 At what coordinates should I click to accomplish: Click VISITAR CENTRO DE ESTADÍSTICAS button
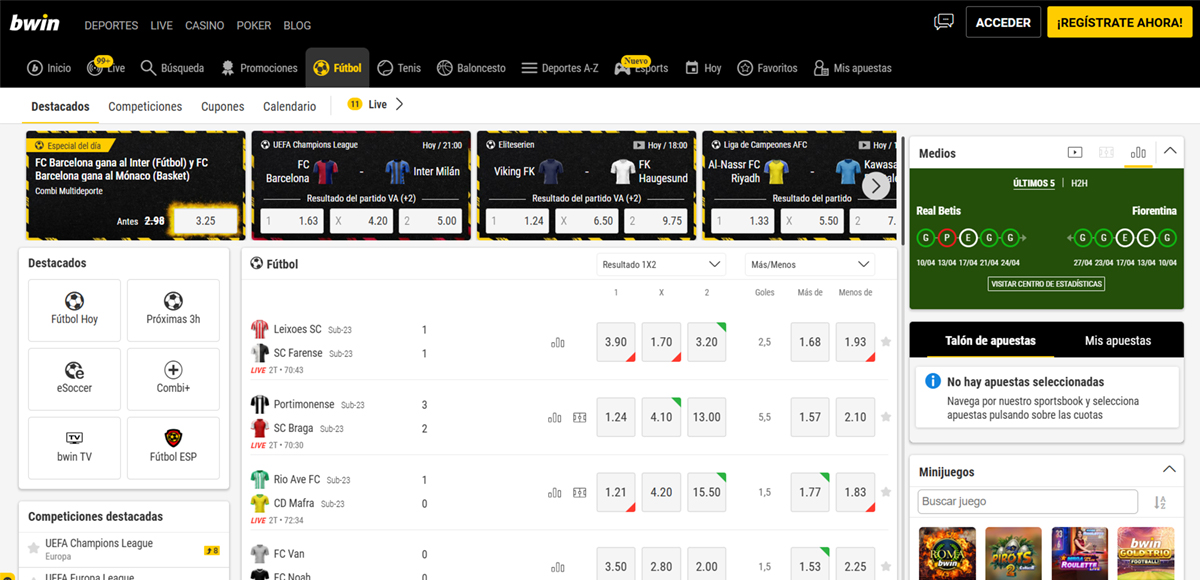[x=1047, y=284]
